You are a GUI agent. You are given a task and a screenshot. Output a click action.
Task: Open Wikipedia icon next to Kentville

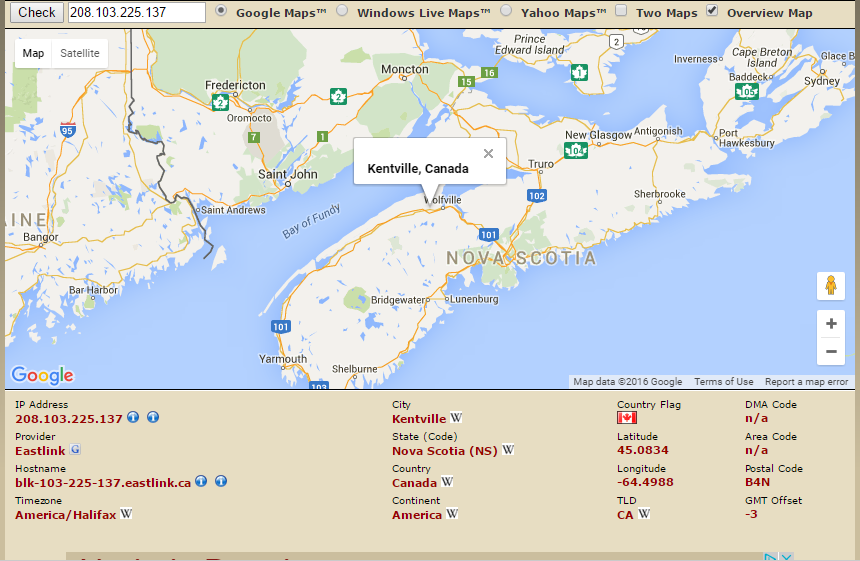click(x=456, y=418)
